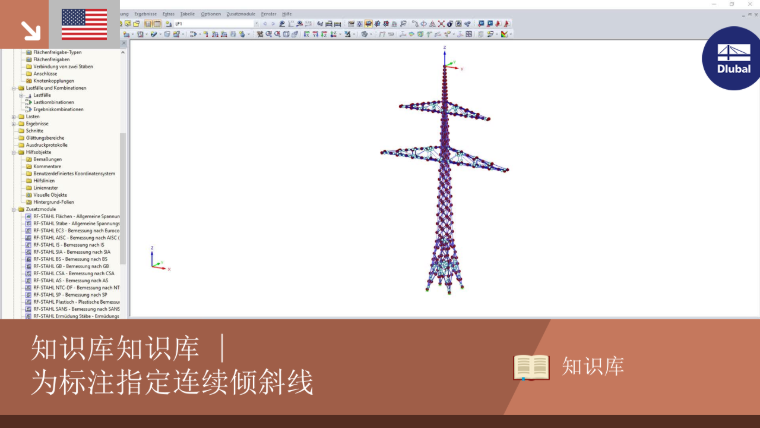This screenshot has height=428, width=760.
Task: Open the Tabelle menu
Action: pos(187,14)
